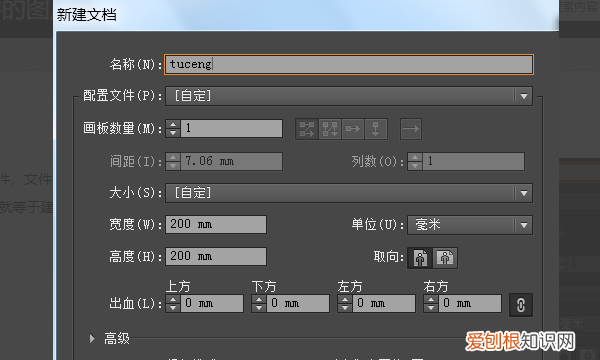600x360 pixels.
Task: Decrease 右方 right bleed value
Action: point(431,308)
